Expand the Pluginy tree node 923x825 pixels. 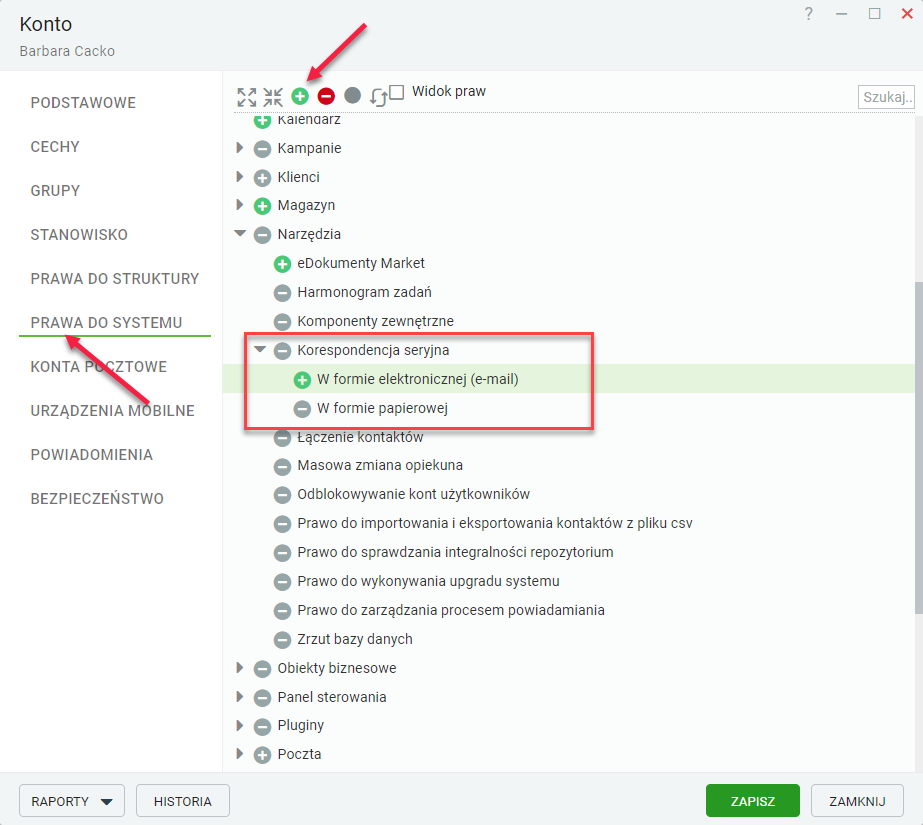click(240, 725)
